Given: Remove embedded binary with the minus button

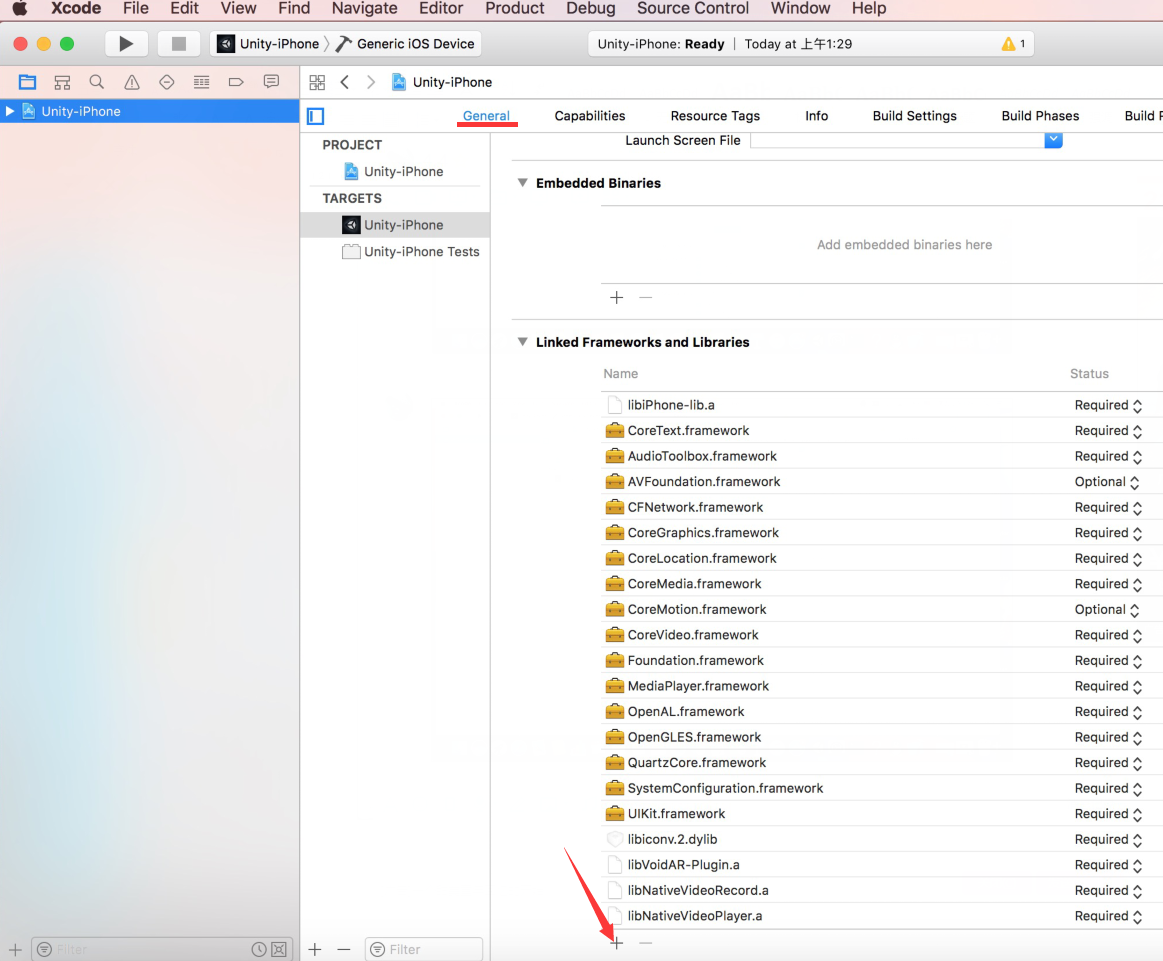Looking at the screenshot, I should (645, 297).
